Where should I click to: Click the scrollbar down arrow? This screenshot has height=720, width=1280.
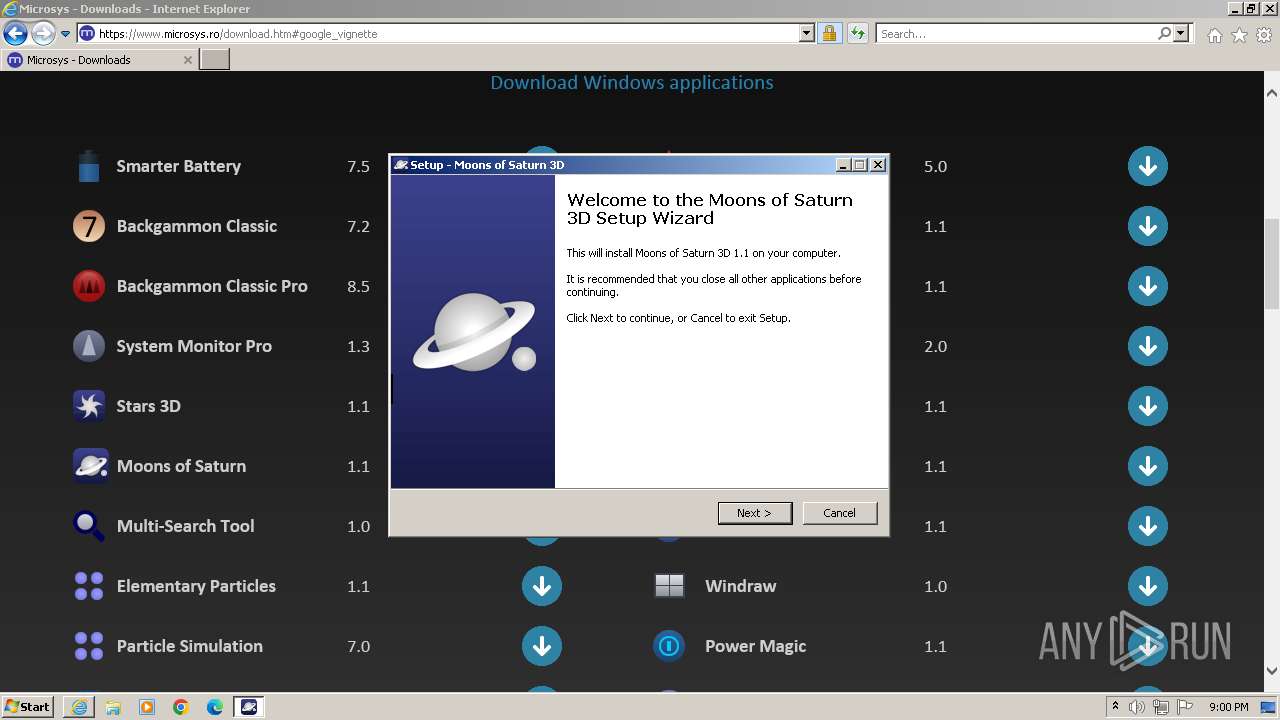pos(1272,672)
